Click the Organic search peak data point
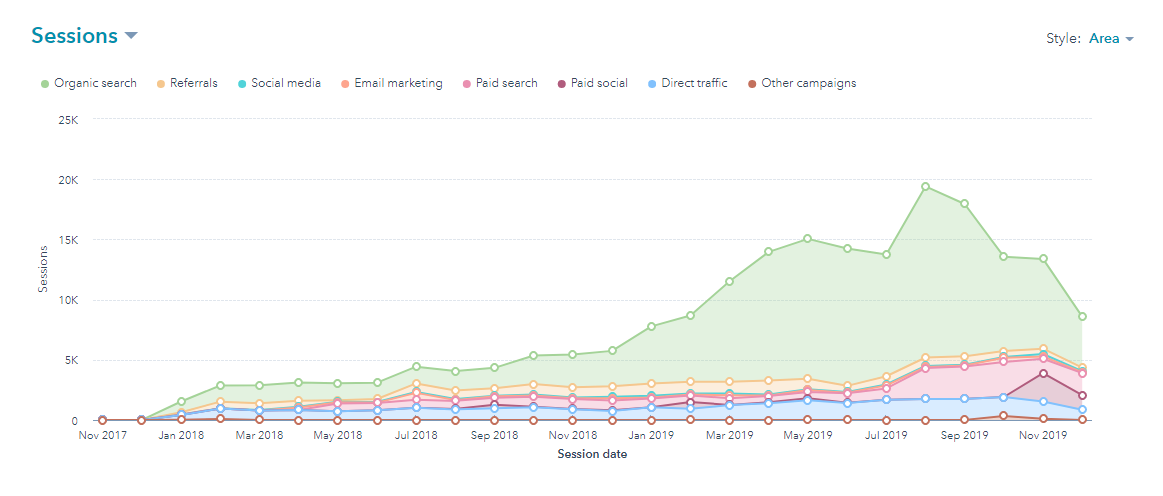1163x496 pixels. 926,186
